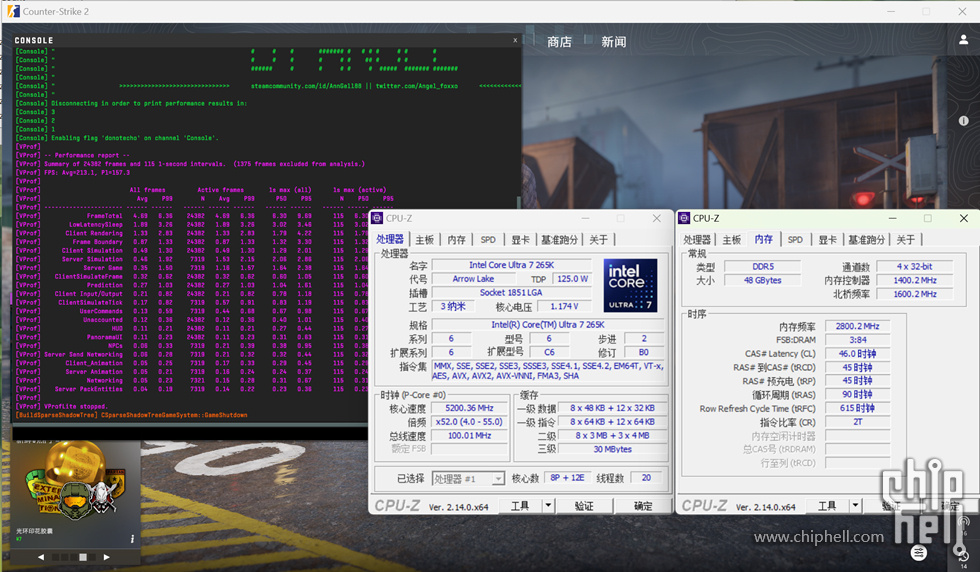
Task: Click the '4 x 32-bit' channel value
Action: tap(914, 266)
